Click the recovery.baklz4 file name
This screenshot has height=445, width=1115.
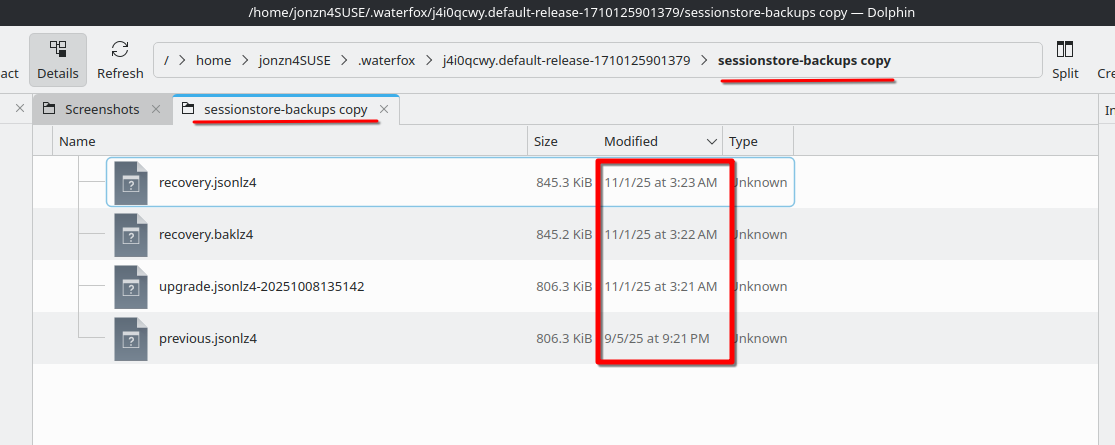click(x=206, y=235)
